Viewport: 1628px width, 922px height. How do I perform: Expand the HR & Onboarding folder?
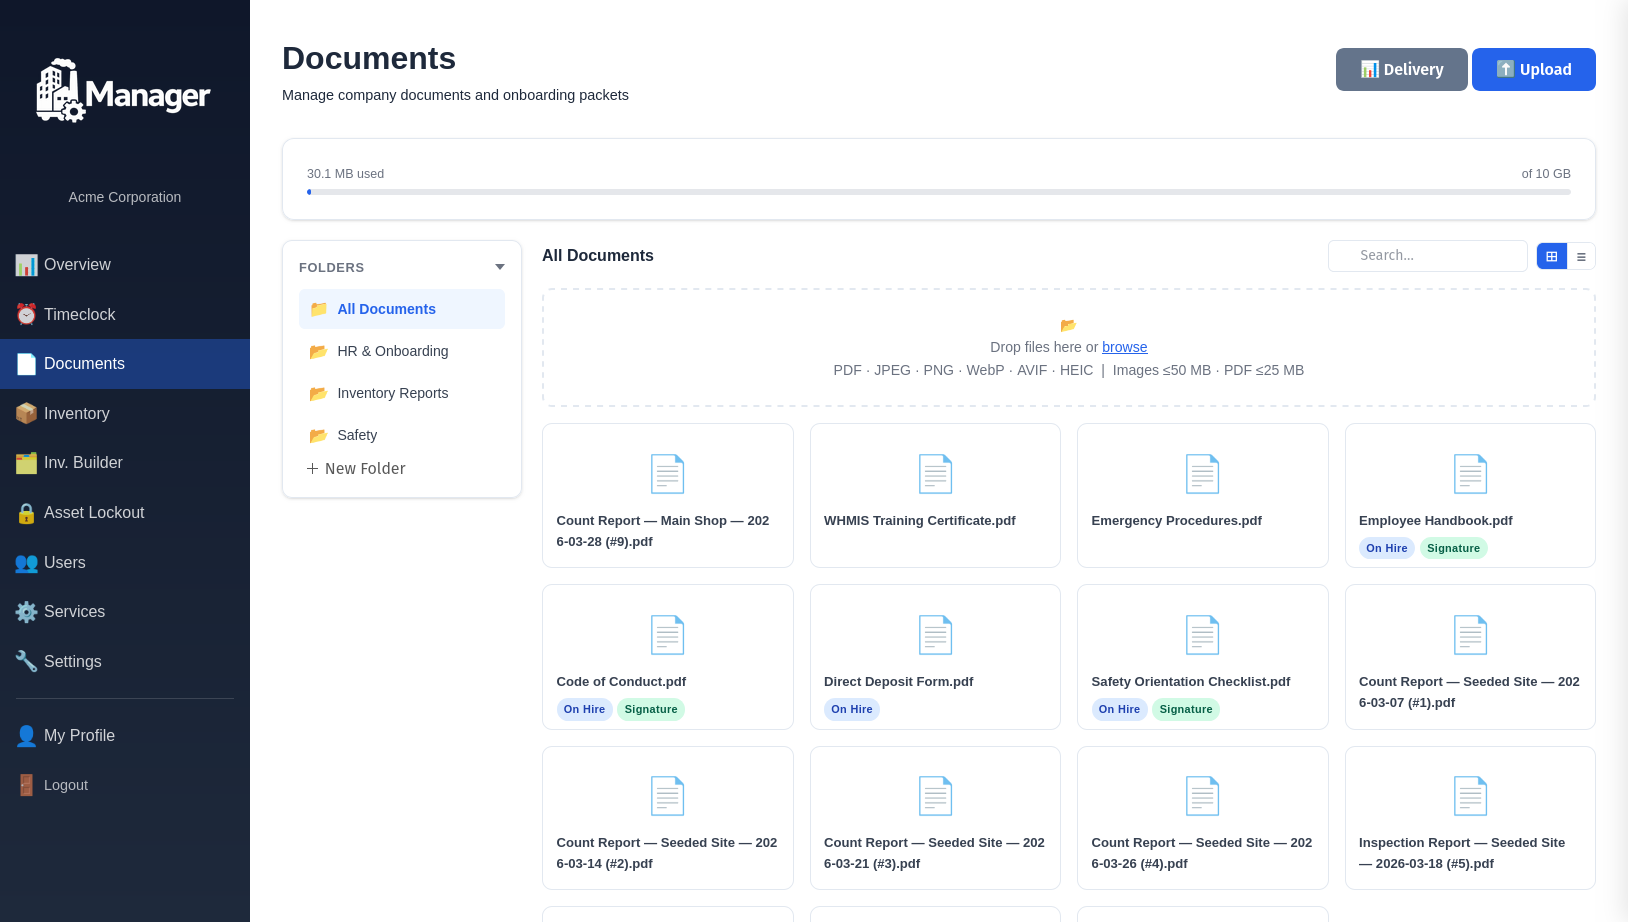pos(393,351)
